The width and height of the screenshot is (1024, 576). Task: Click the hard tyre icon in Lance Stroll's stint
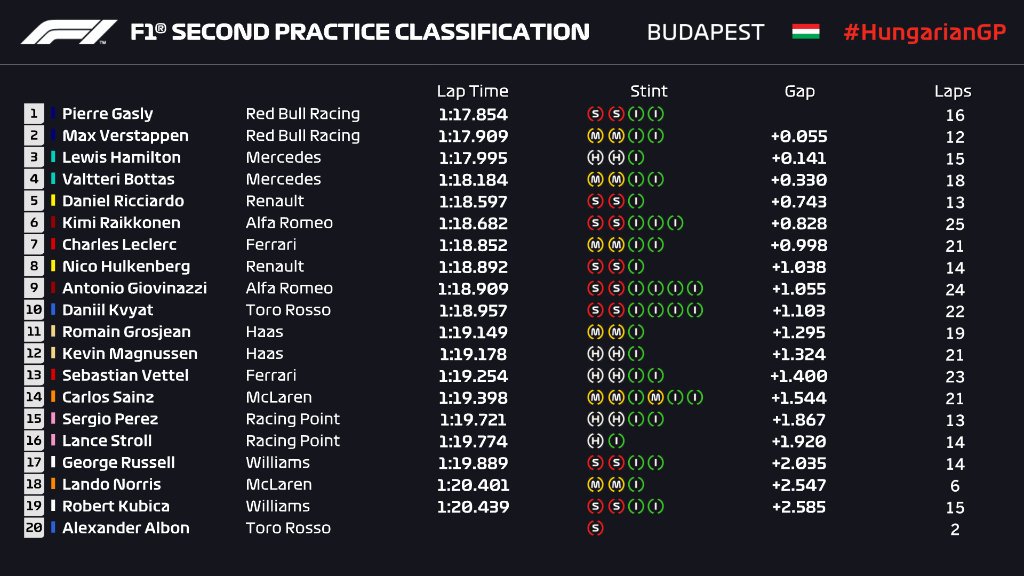click(x=596, y=441)
